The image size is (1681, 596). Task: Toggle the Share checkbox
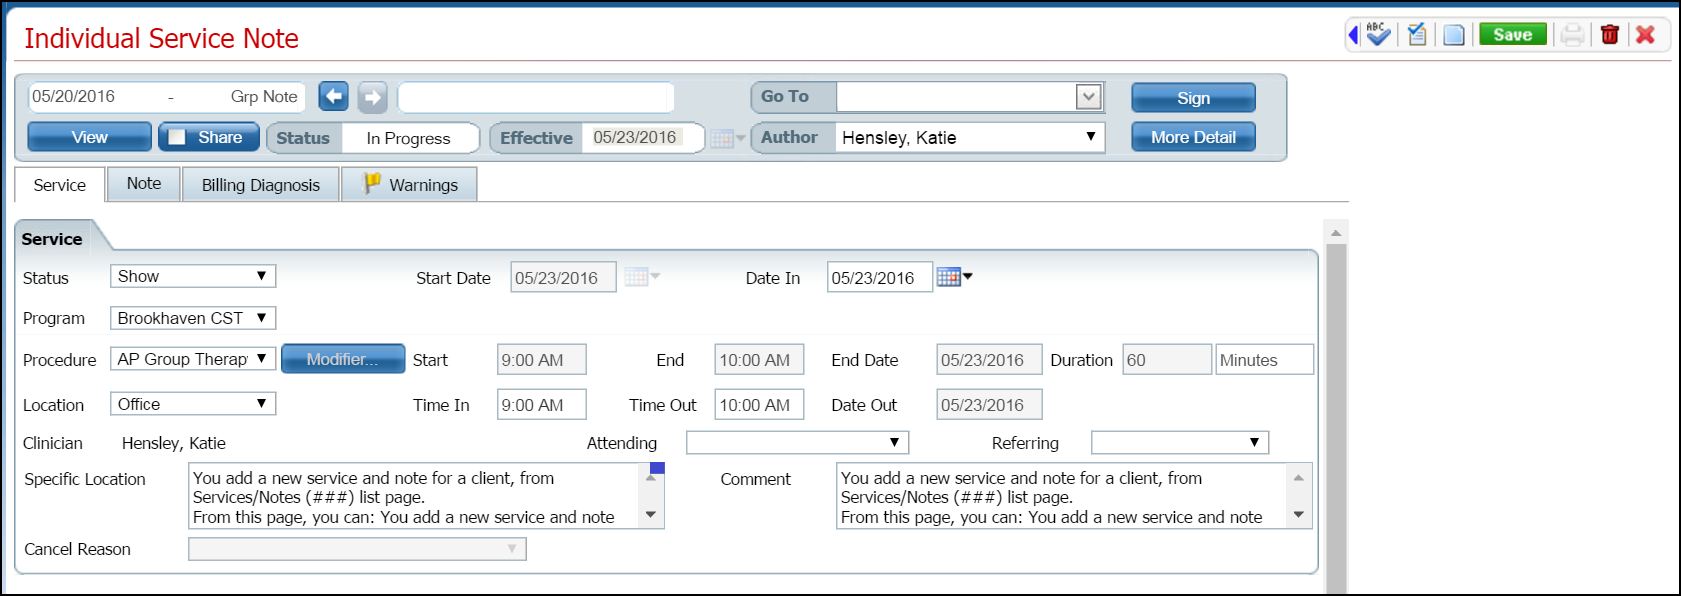177,137
